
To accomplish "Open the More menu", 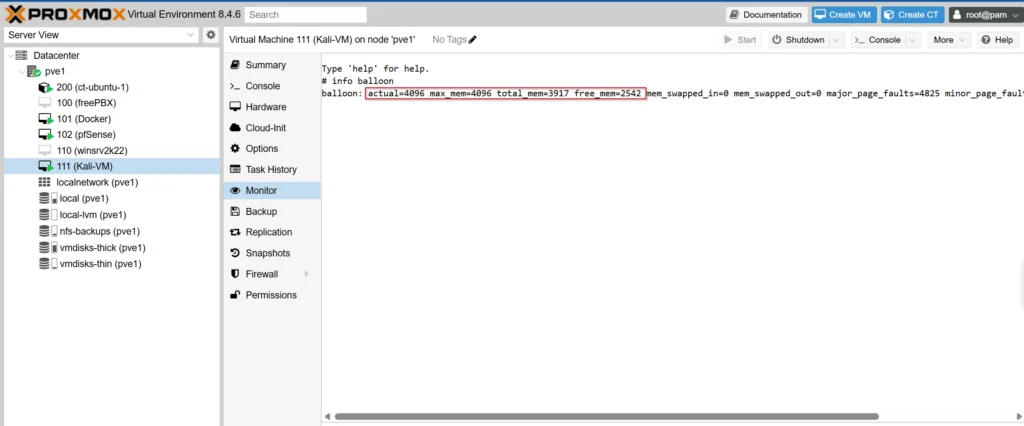I will tap(948, 40).
